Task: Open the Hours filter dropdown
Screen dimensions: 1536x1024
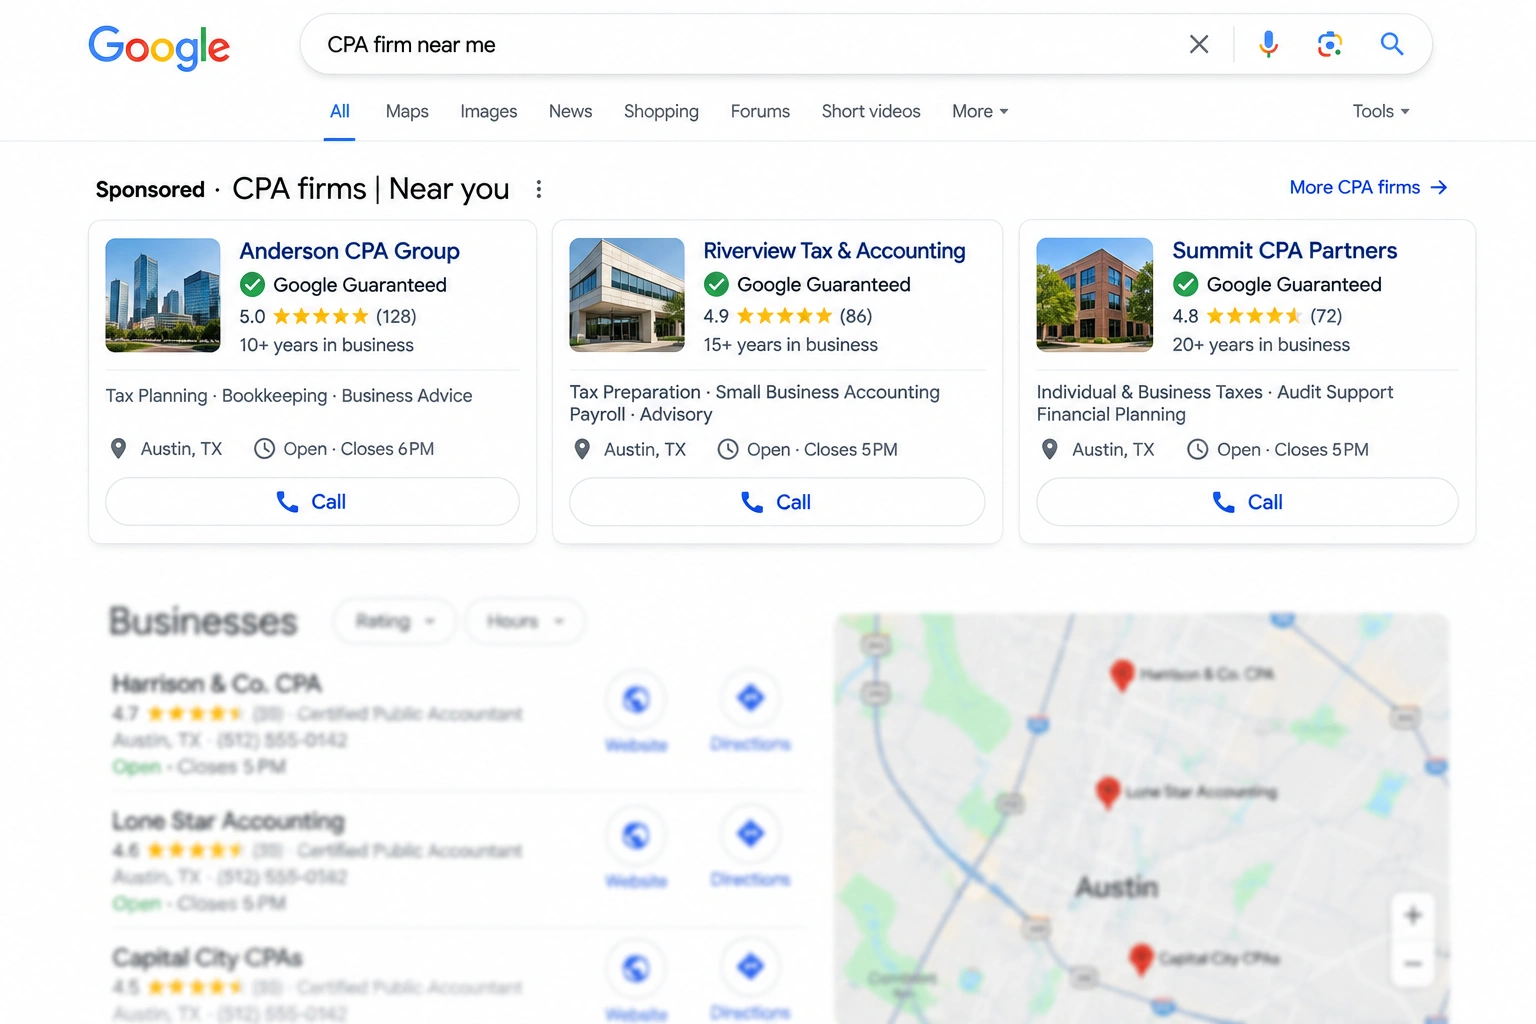Action: (x=525, y=621)
